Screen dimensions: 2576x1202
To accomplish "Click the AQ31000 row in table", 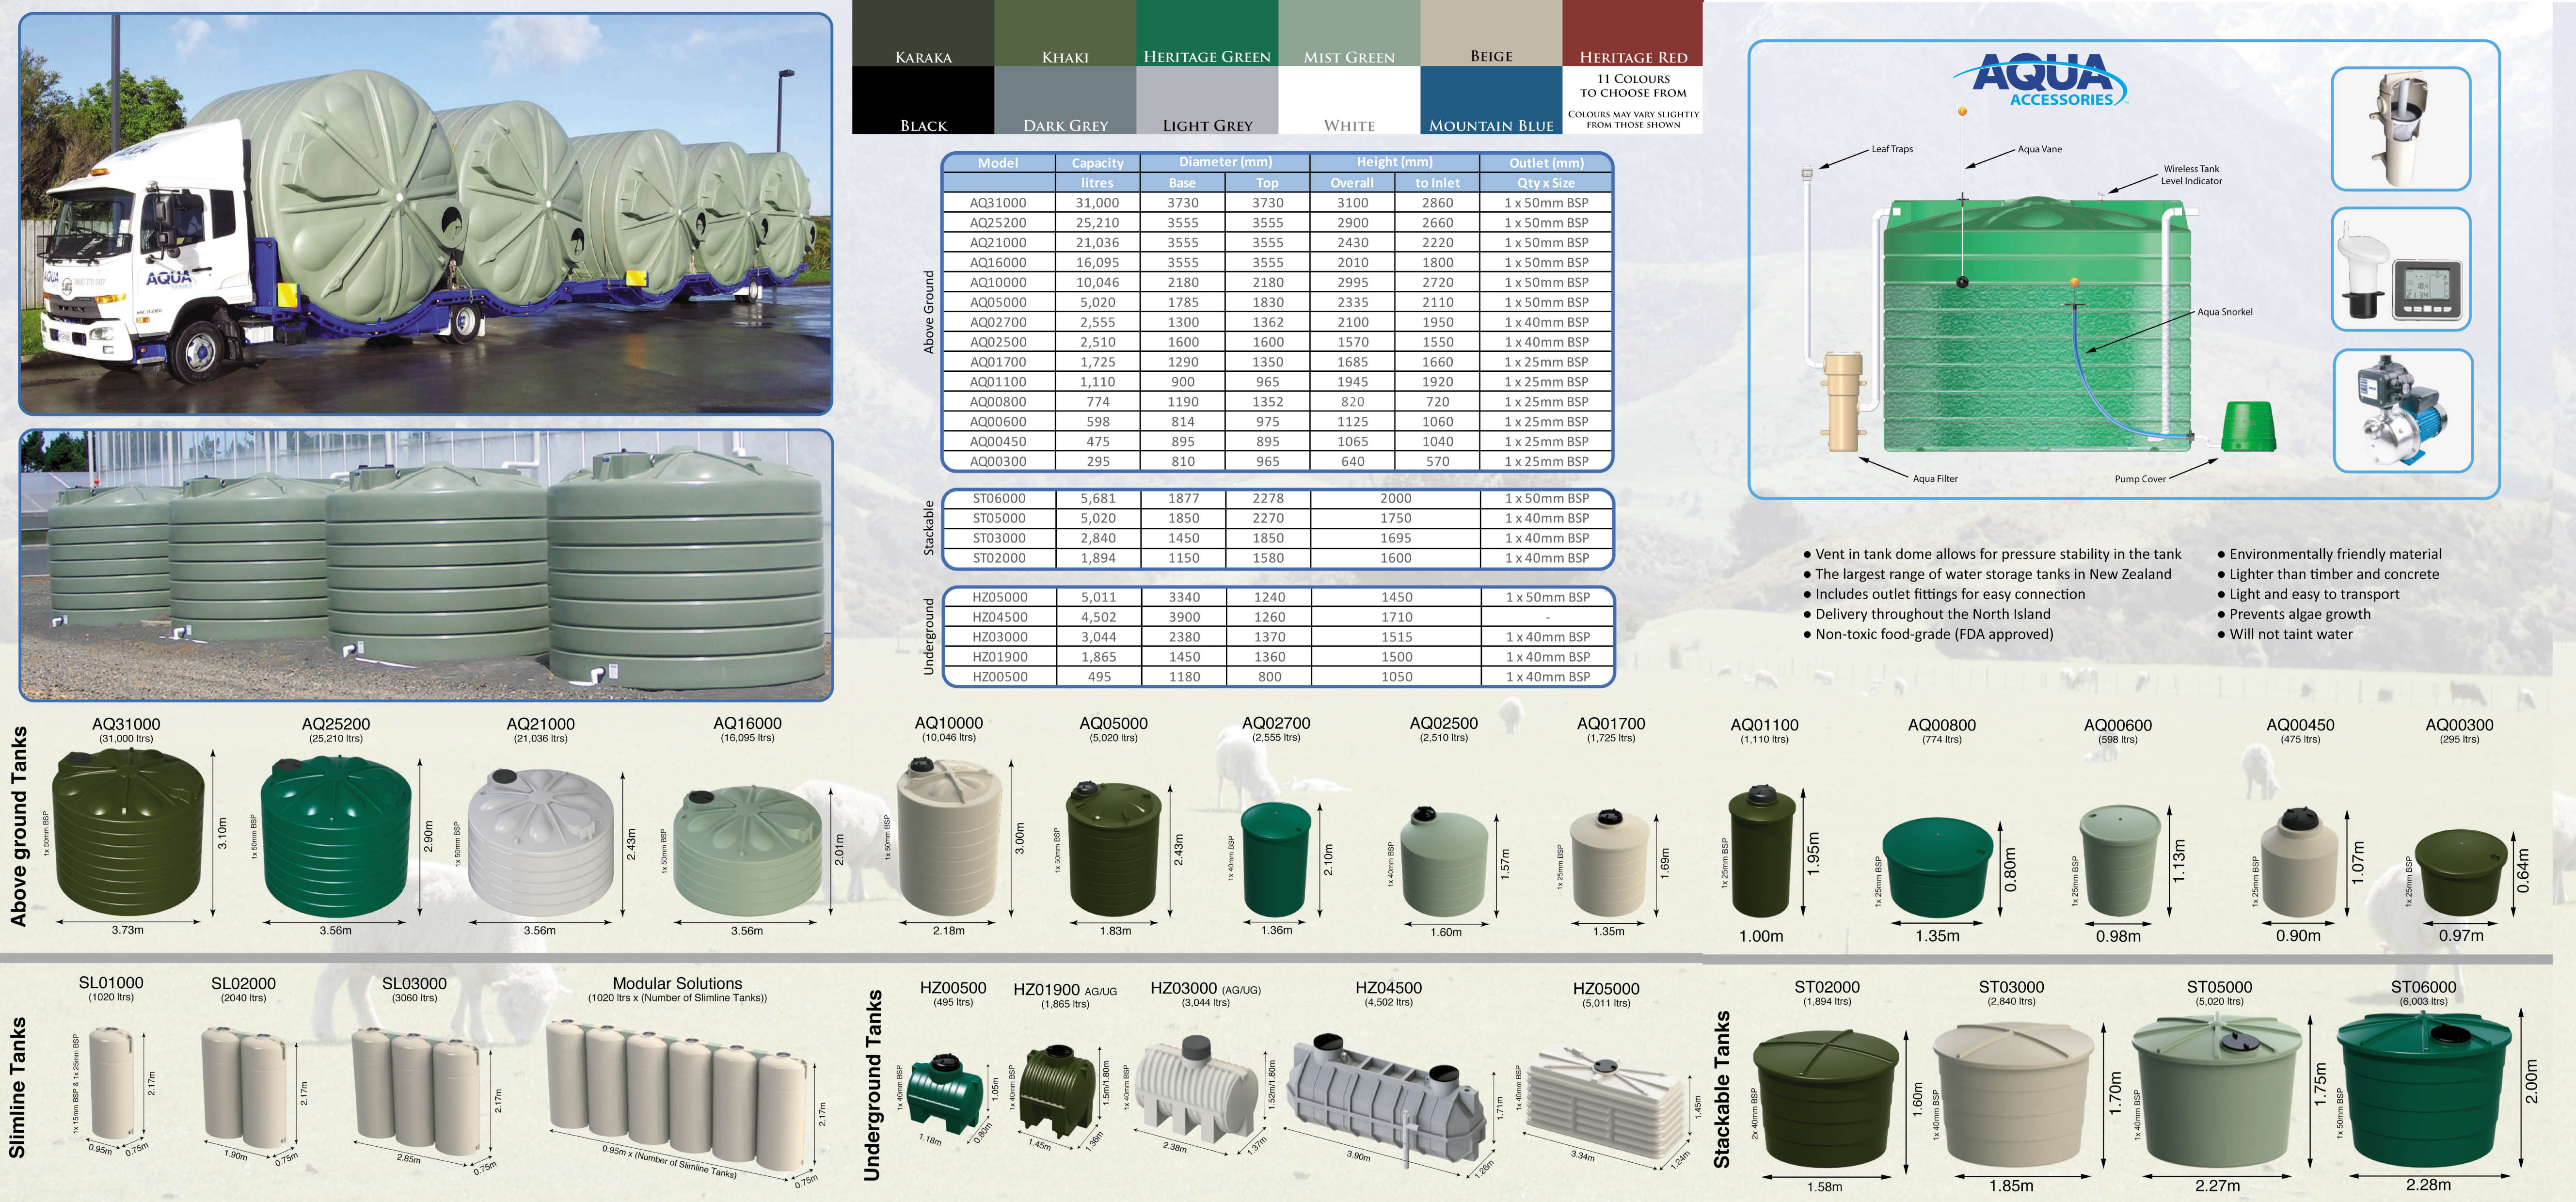I will coord(1278,202).
